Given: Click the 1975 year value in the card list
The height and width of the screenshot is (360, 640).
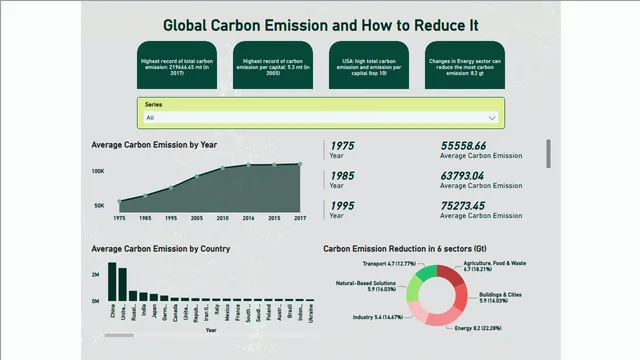Looking at the screenshot, I should tap(342, 146).
